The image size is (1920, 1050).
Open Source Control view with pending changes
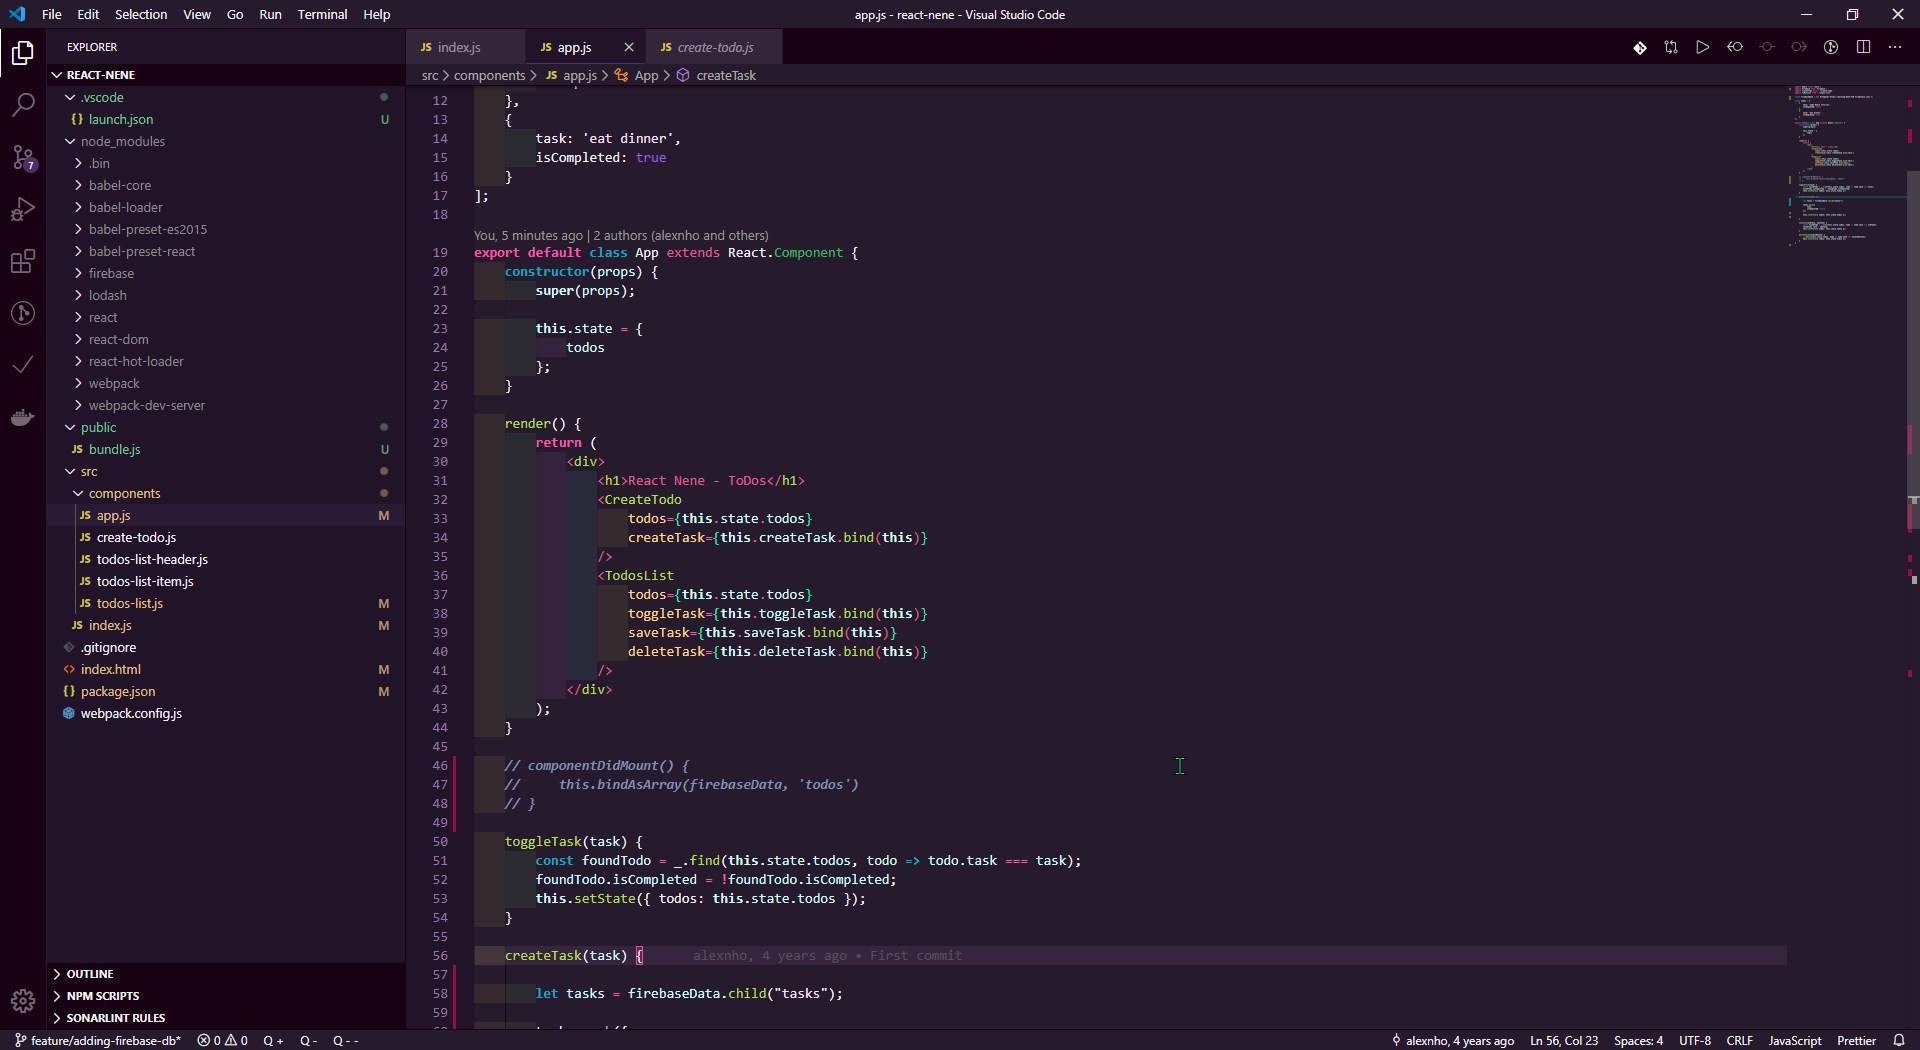tap(22, 157)
